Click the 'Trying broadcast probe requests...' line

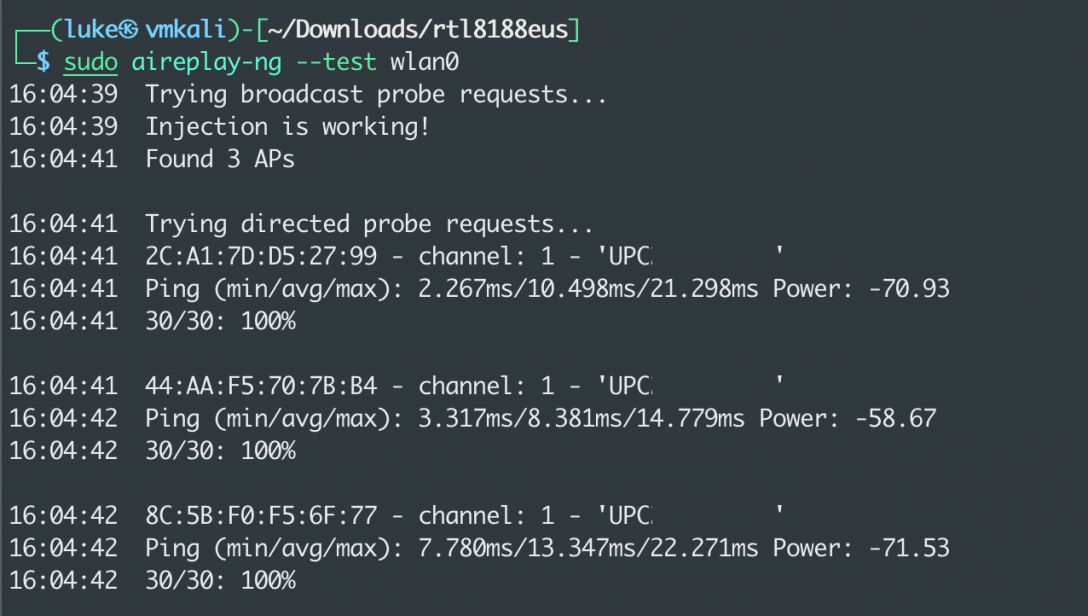[376, 95]
